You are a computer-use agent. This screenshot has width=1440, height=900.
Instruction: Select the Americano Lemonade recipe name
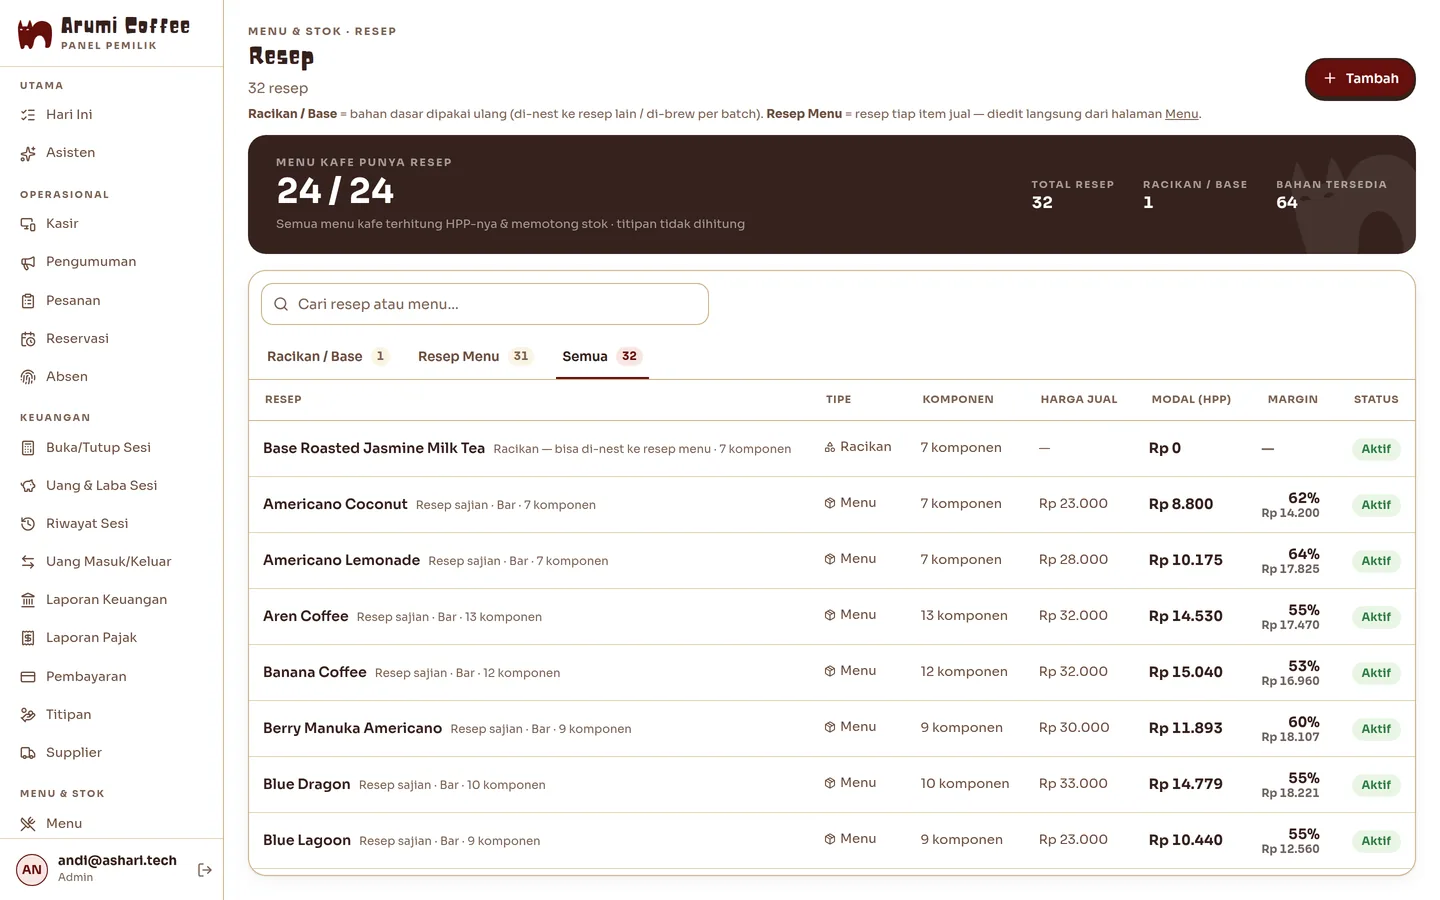point(341,560)
